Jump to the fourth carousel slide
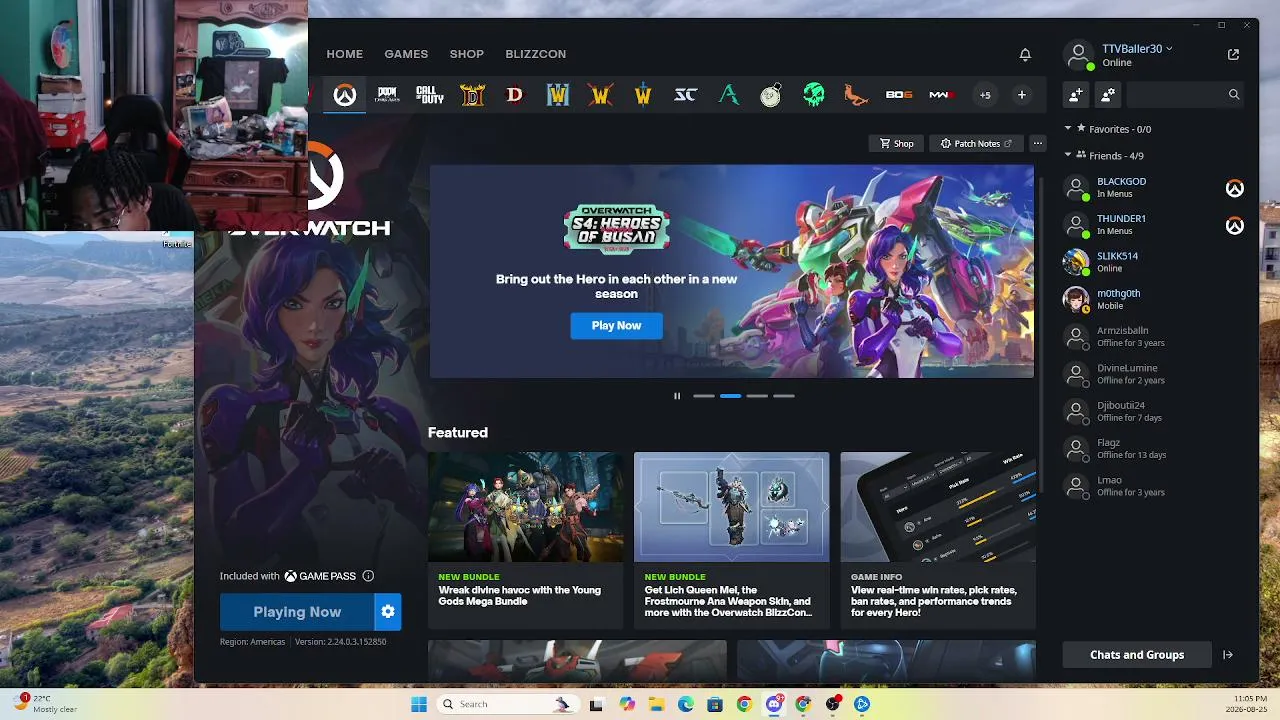Image resolution: width=1280 pixels, height=720 pixels. click(x=784, y=396)
